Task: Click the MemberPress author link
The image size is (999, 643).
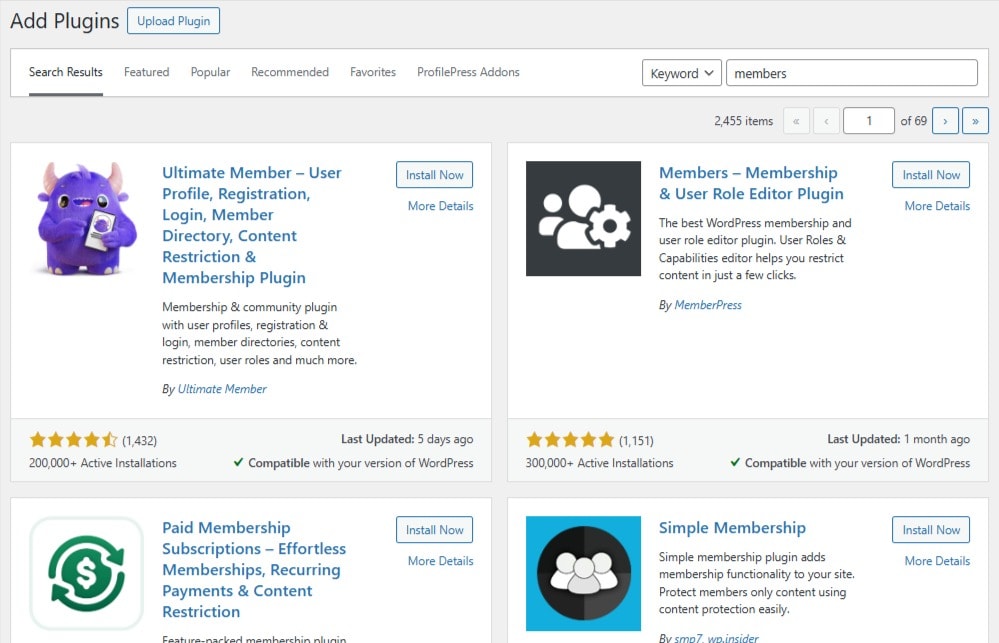Action: pyautogui.click(x=708, y=305)
